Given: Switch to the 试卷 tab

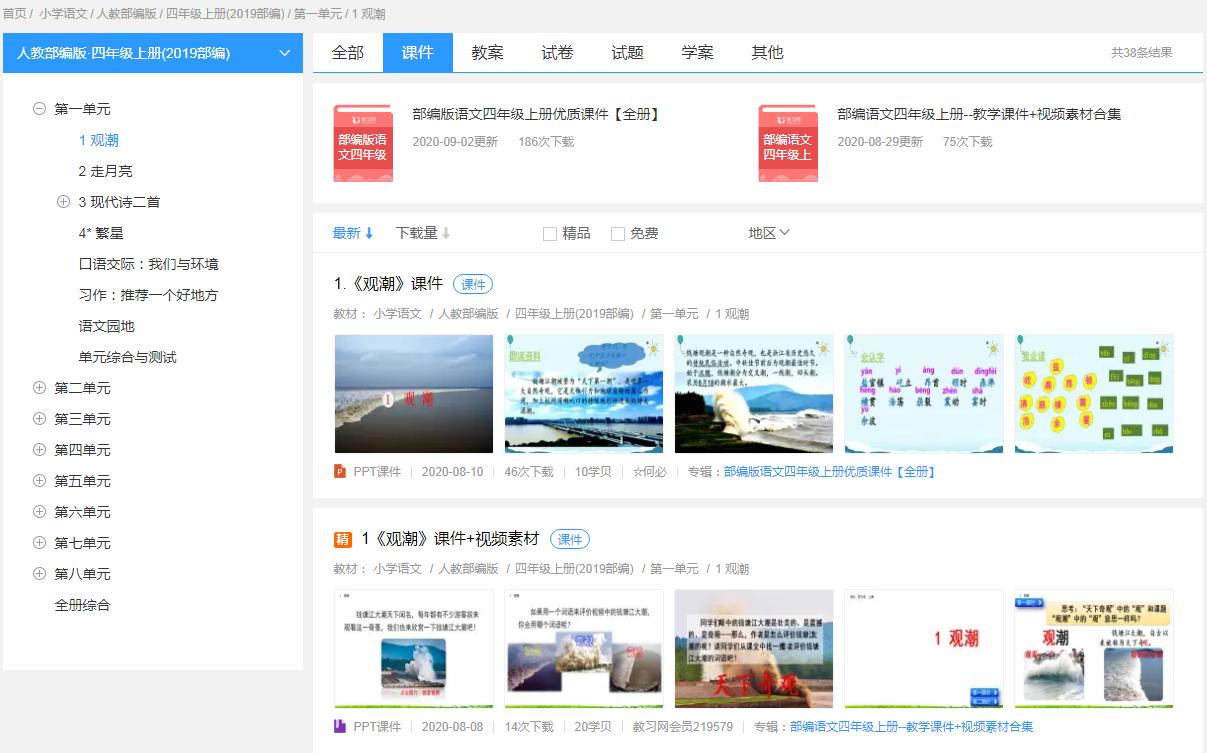Looking at the screenshot, I should point(557,52).
